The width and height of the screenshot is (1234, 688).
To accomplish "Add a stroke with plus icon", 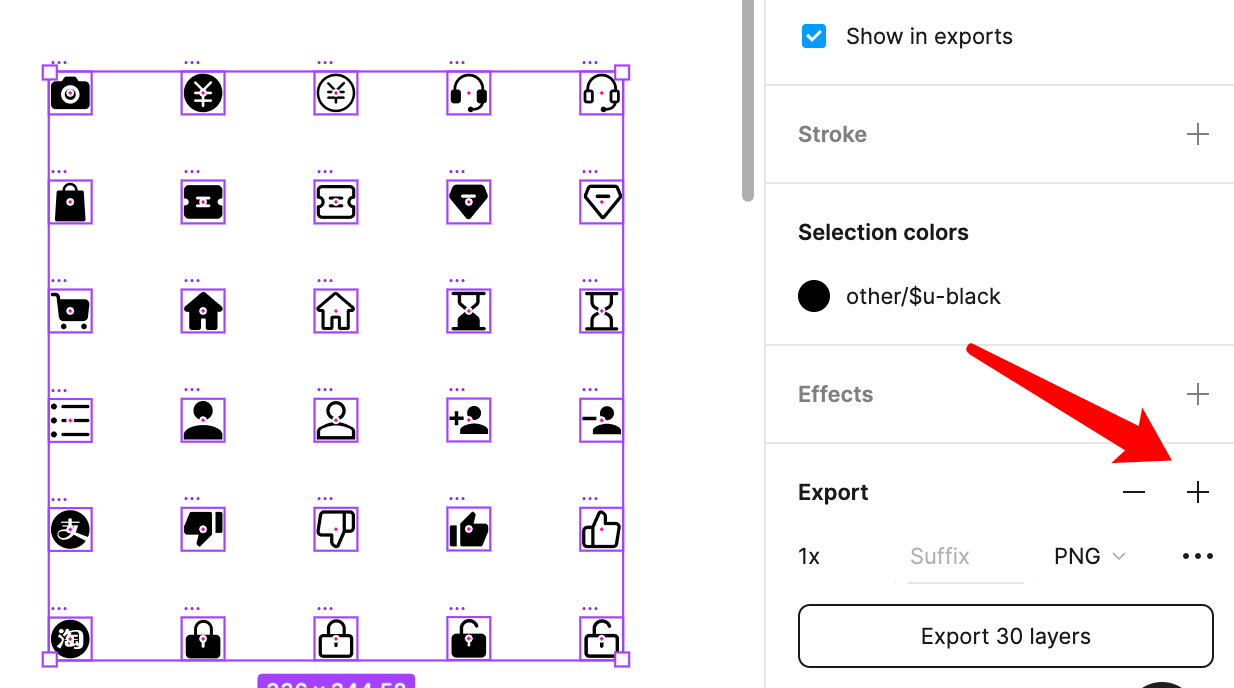I will click(1197, 134).
